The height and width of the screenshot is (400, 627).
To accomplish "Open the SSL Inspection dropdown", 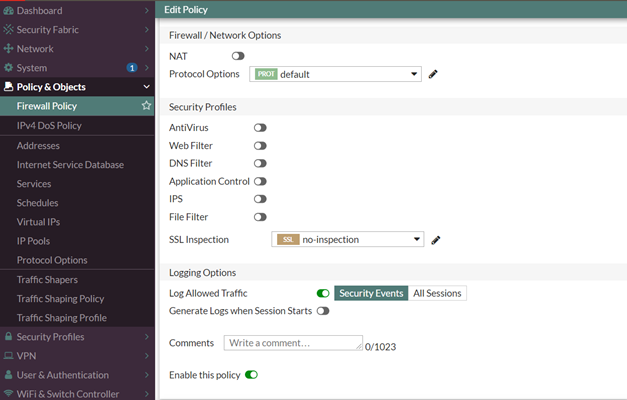I will [348, 240].
